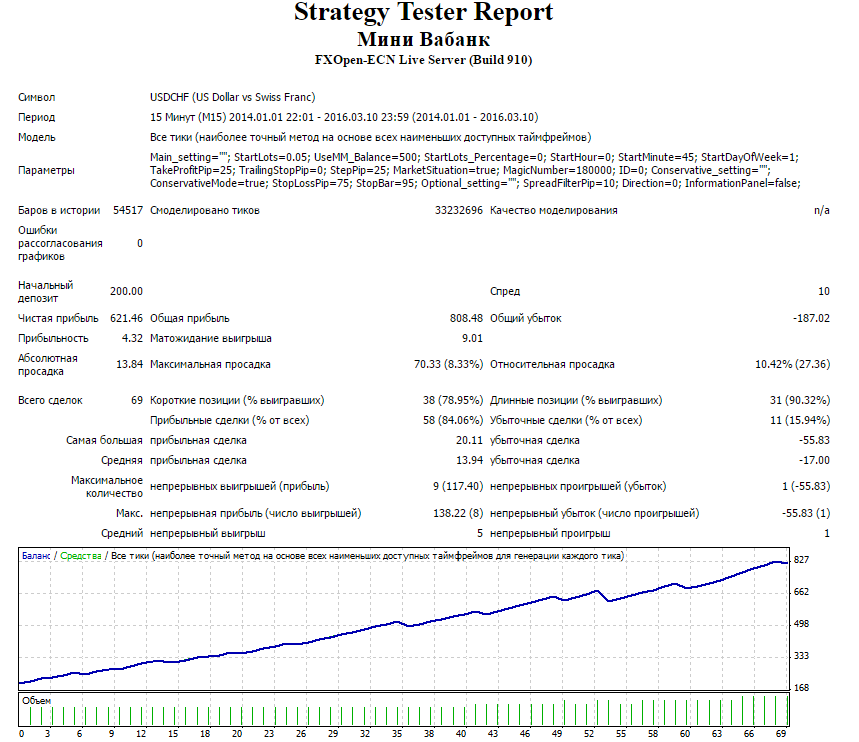Click the TakeProfitPip=25 parameters line
Screen dimensions: 859x742
(x=460, y=170)
